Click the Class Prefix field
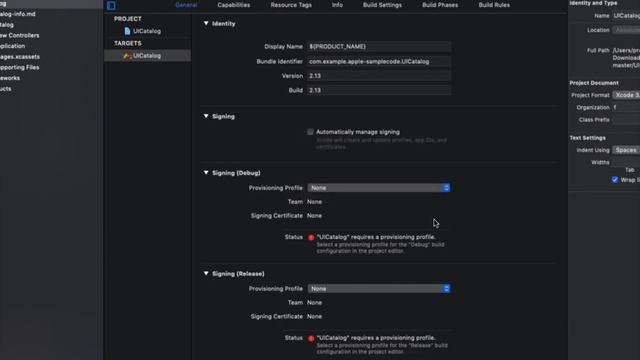The width and height of the screenshot is (640, 360). (x=626, y=120)
